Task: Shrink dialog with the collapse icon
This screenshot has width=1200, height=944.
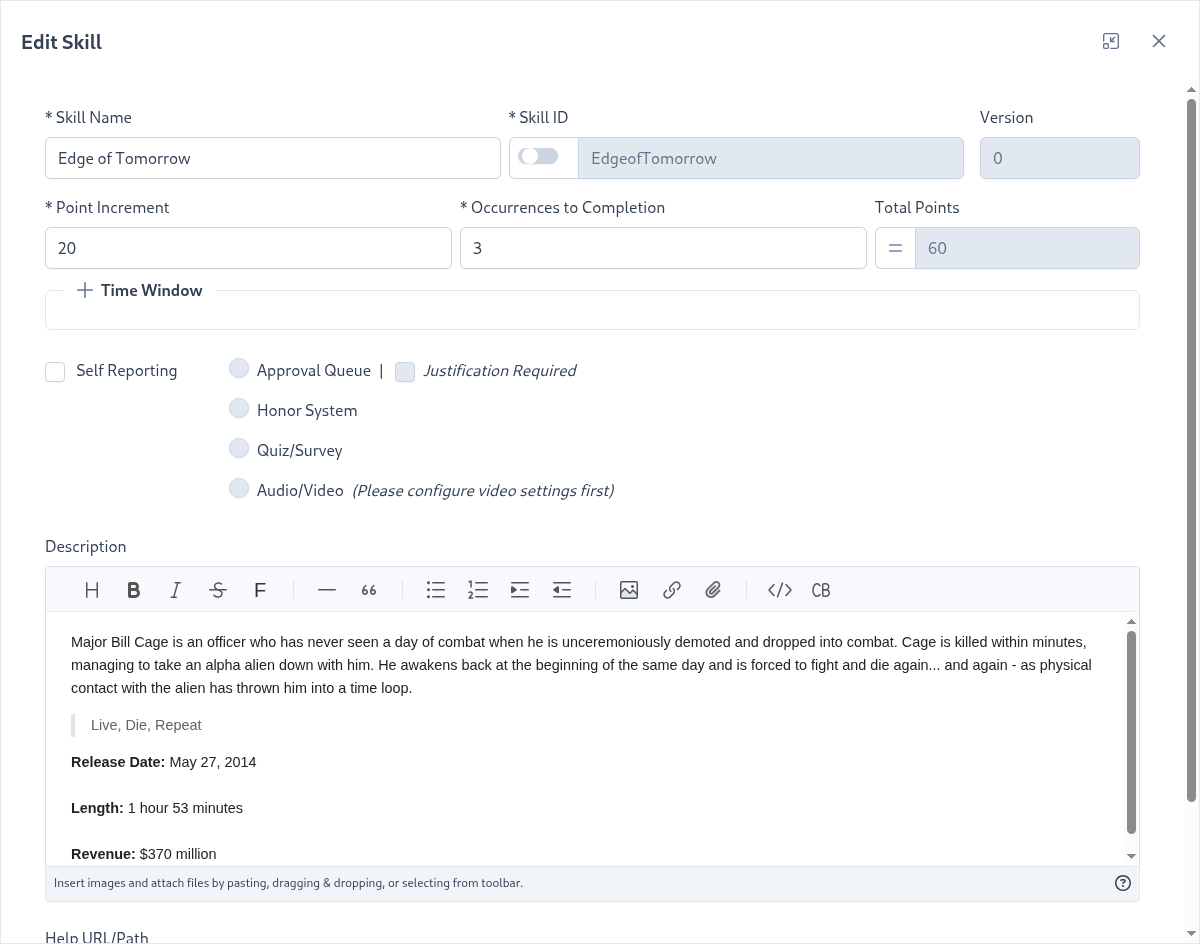Action: coord(1111,41)
